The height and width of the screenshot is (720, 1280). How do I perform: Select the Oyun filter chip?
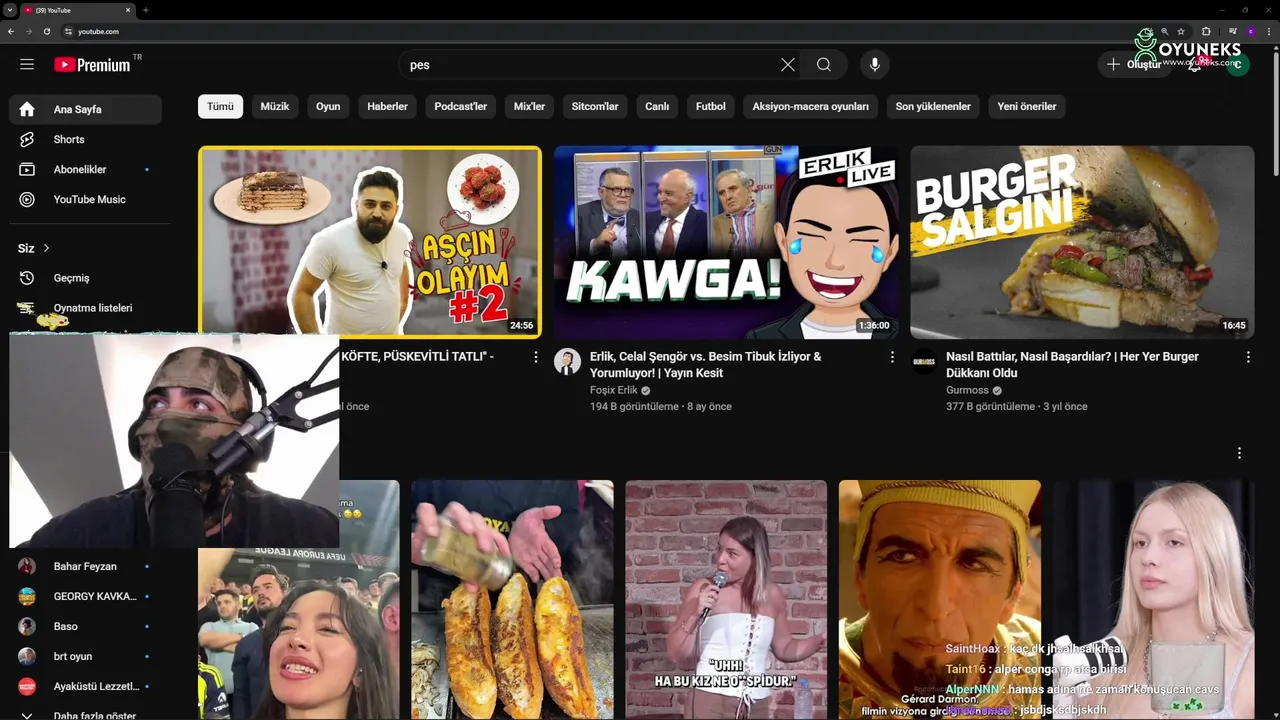328,106
